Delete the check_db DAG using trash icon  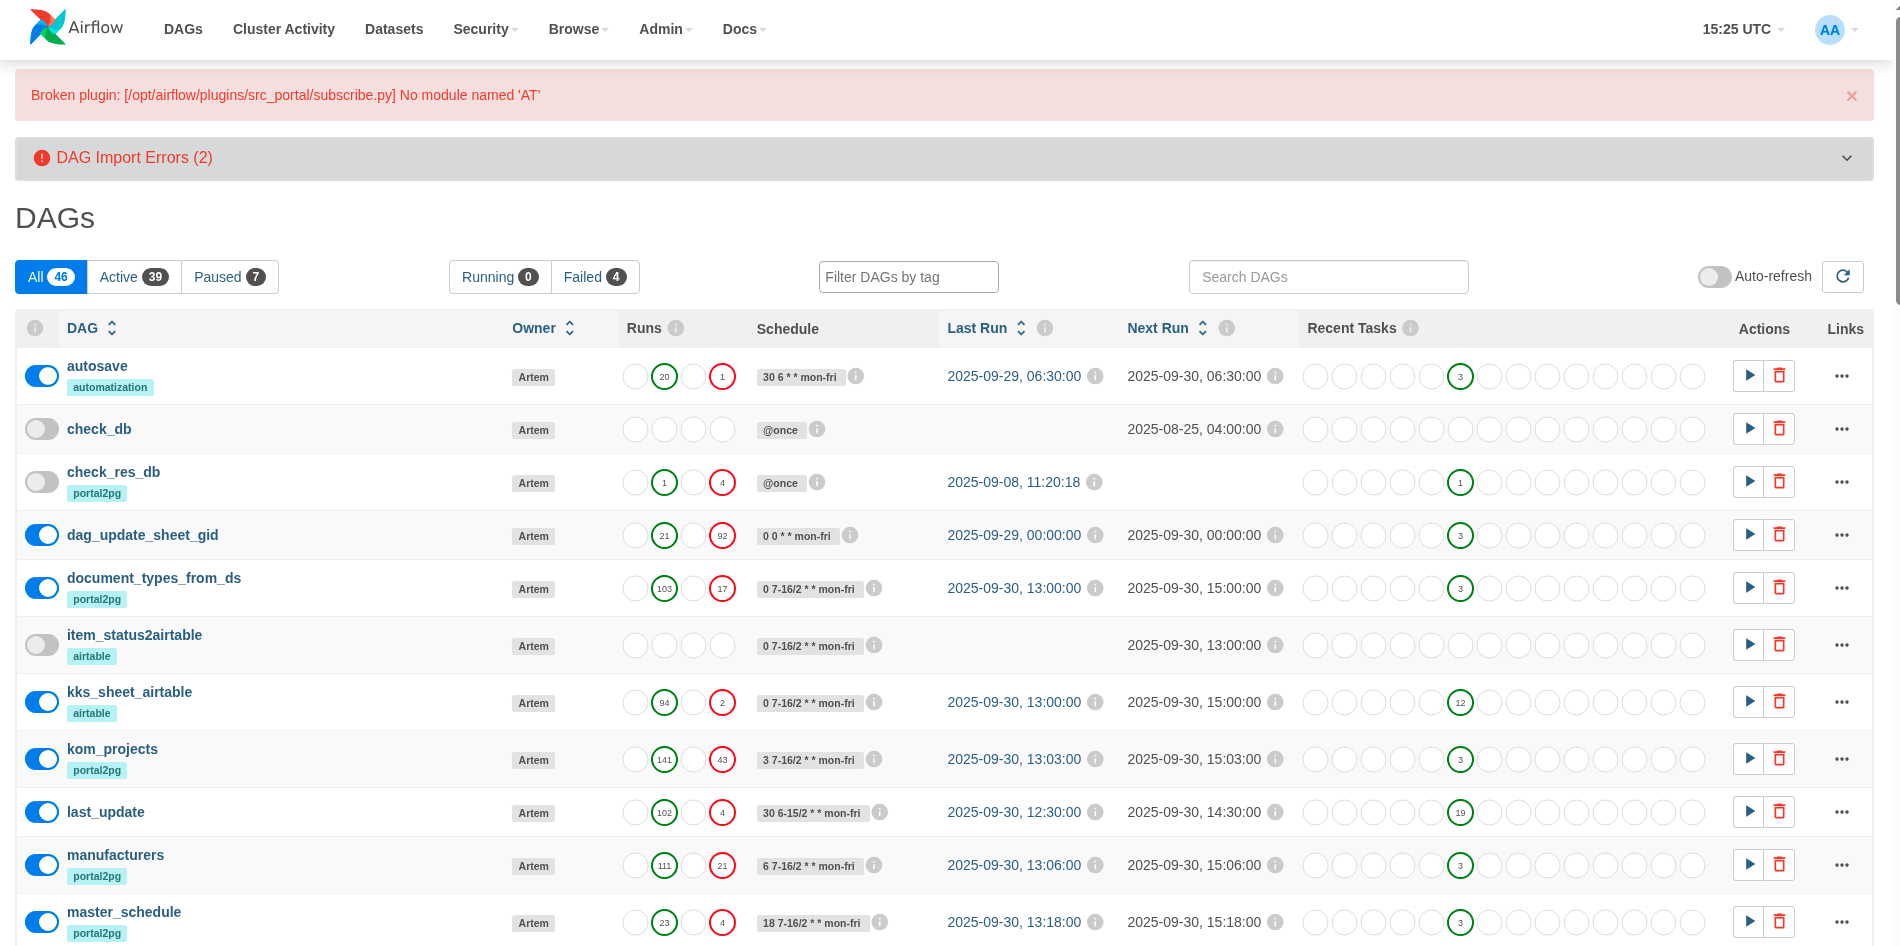point(1779,429)
